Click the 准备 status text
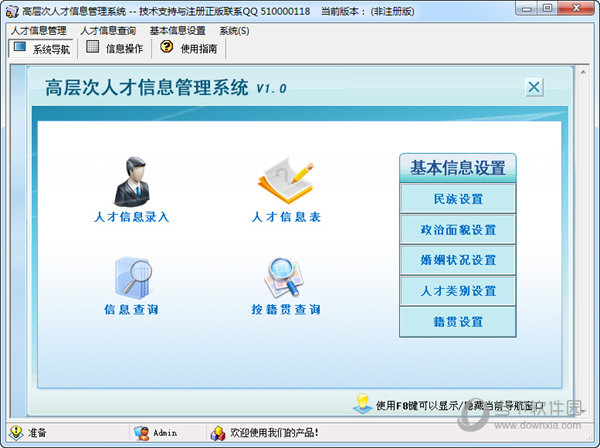The image size is (600, 448). 37,433
